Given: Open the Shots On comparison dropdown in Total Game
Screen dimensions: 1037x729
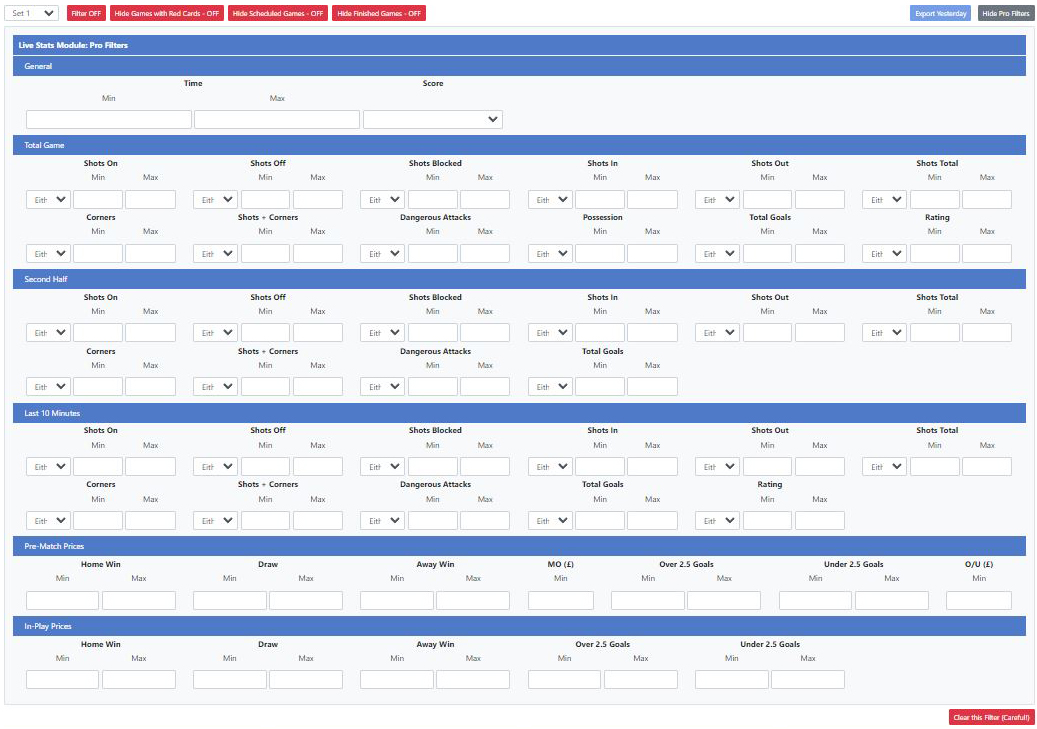Looking at the screenshot, I should (x=47, y=199).
